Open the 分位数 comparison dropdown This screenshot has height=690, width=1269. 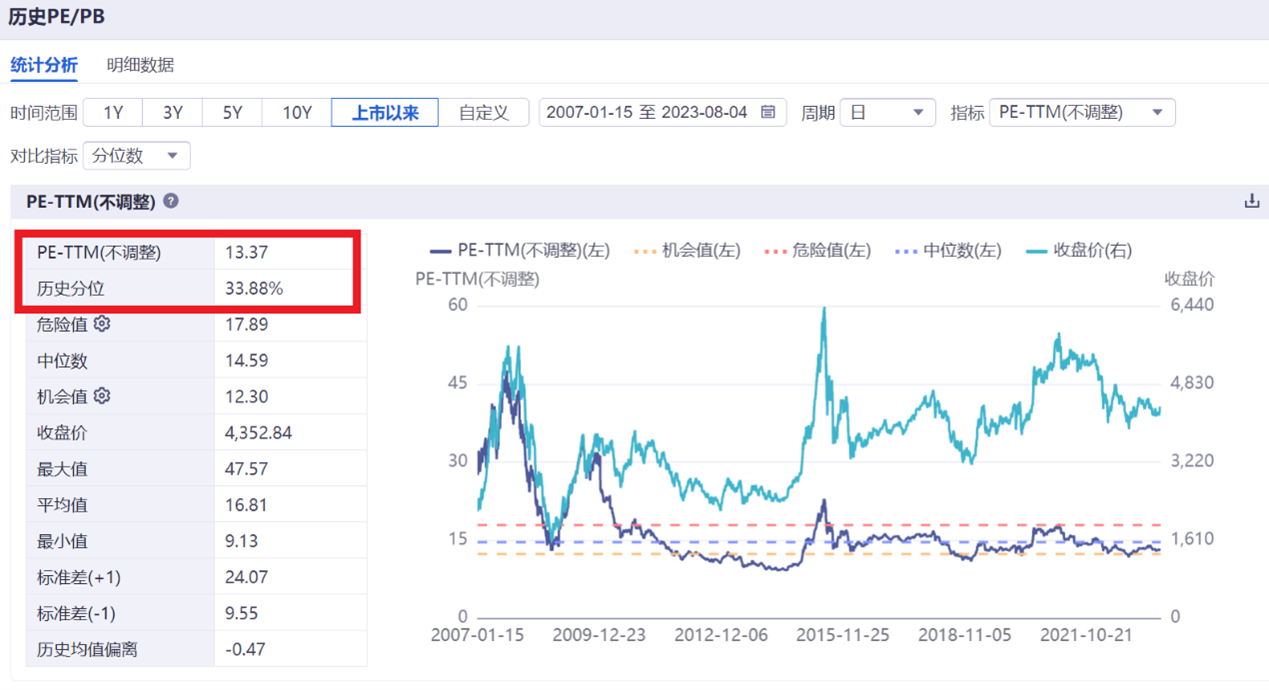coord(136,156)
